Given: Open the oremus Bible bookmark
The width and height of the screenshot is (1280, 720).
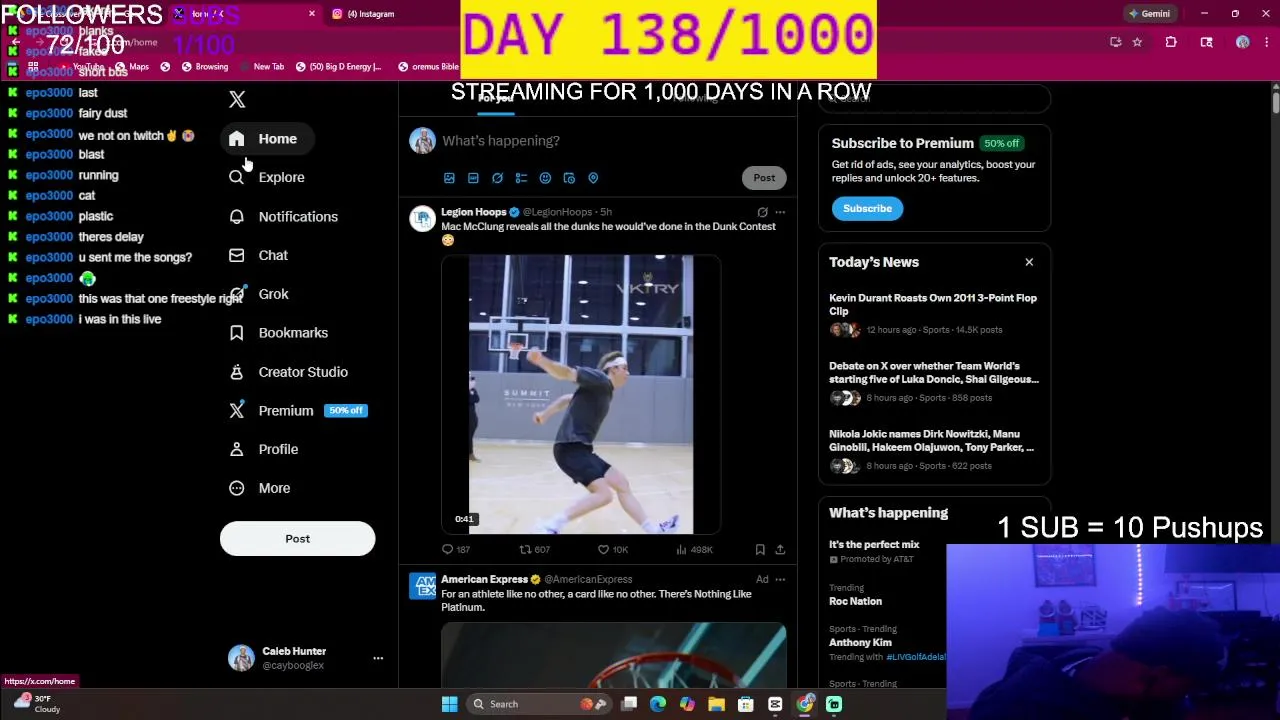Looking at the screenshot, I should 428,67.
